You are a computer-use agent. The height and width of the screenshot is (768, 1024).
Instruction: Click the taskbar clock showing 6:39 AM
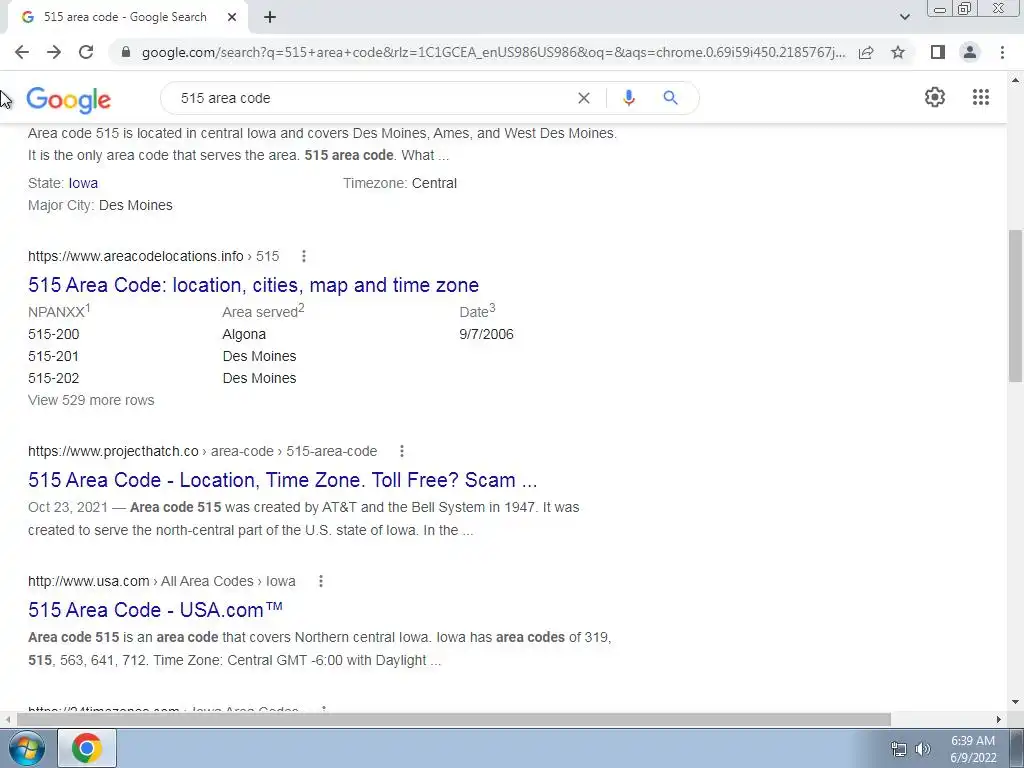pyautogui.click(x=973, y=749)
